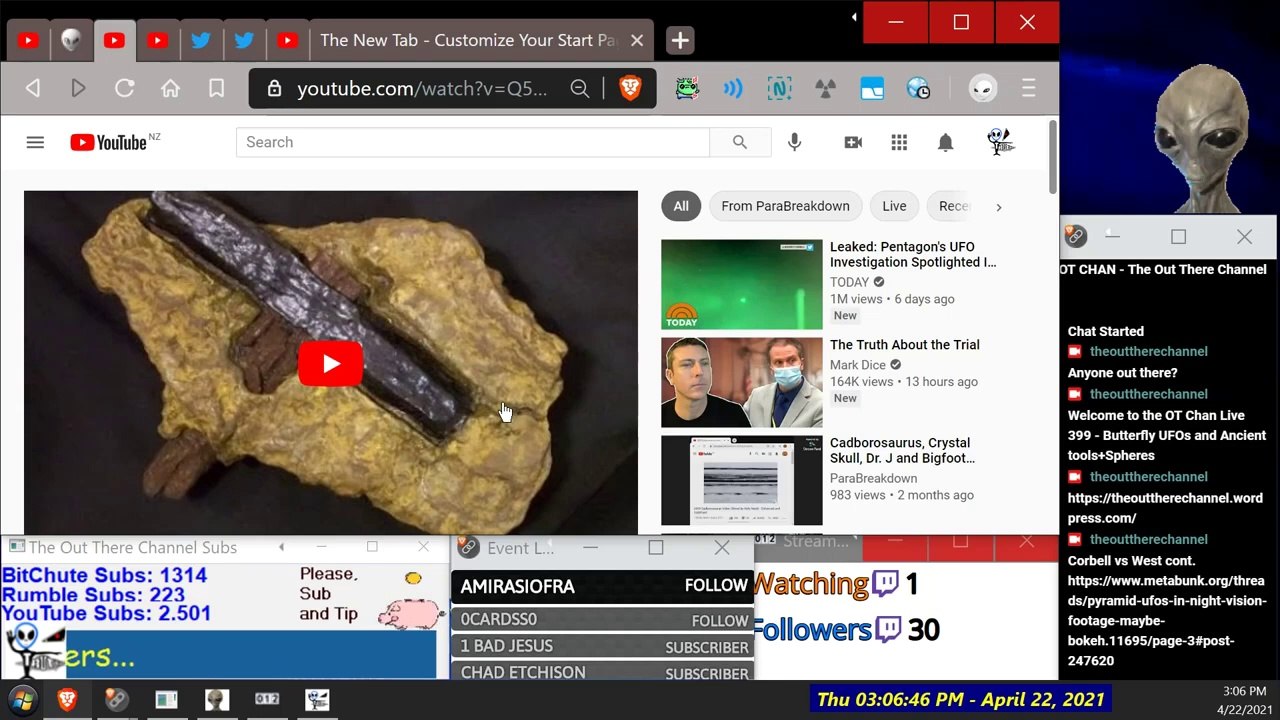Open YouTube notifications bell
This screenshot has height=720, width=1280.
pyautogui.click(x=945, y=142)
